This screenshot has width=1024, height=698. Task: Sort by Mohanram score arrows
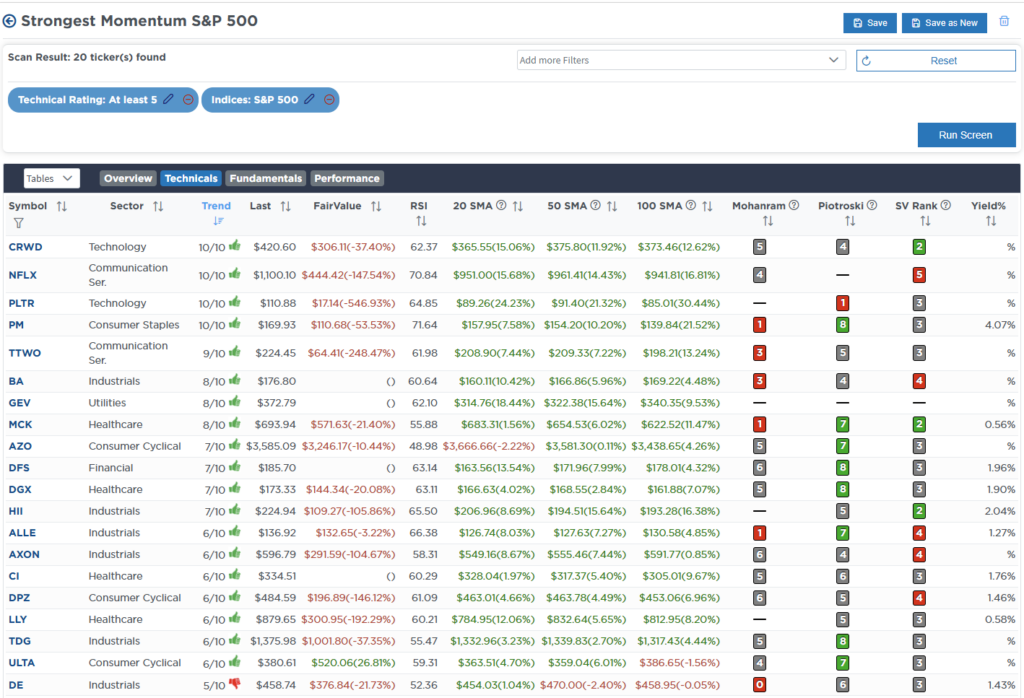767,221
